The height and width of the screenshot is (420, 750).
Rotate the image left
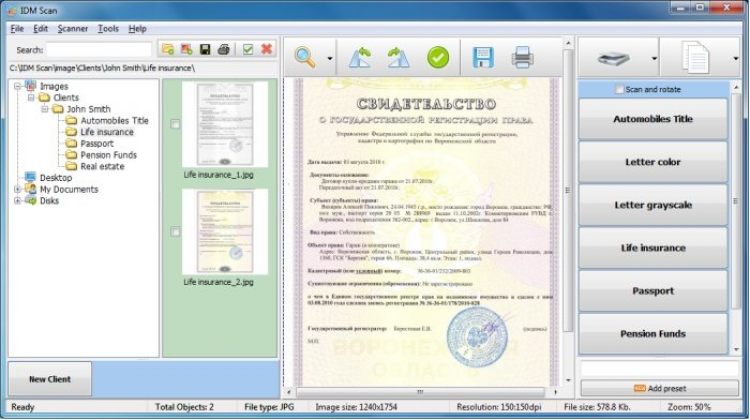point(360,58)
